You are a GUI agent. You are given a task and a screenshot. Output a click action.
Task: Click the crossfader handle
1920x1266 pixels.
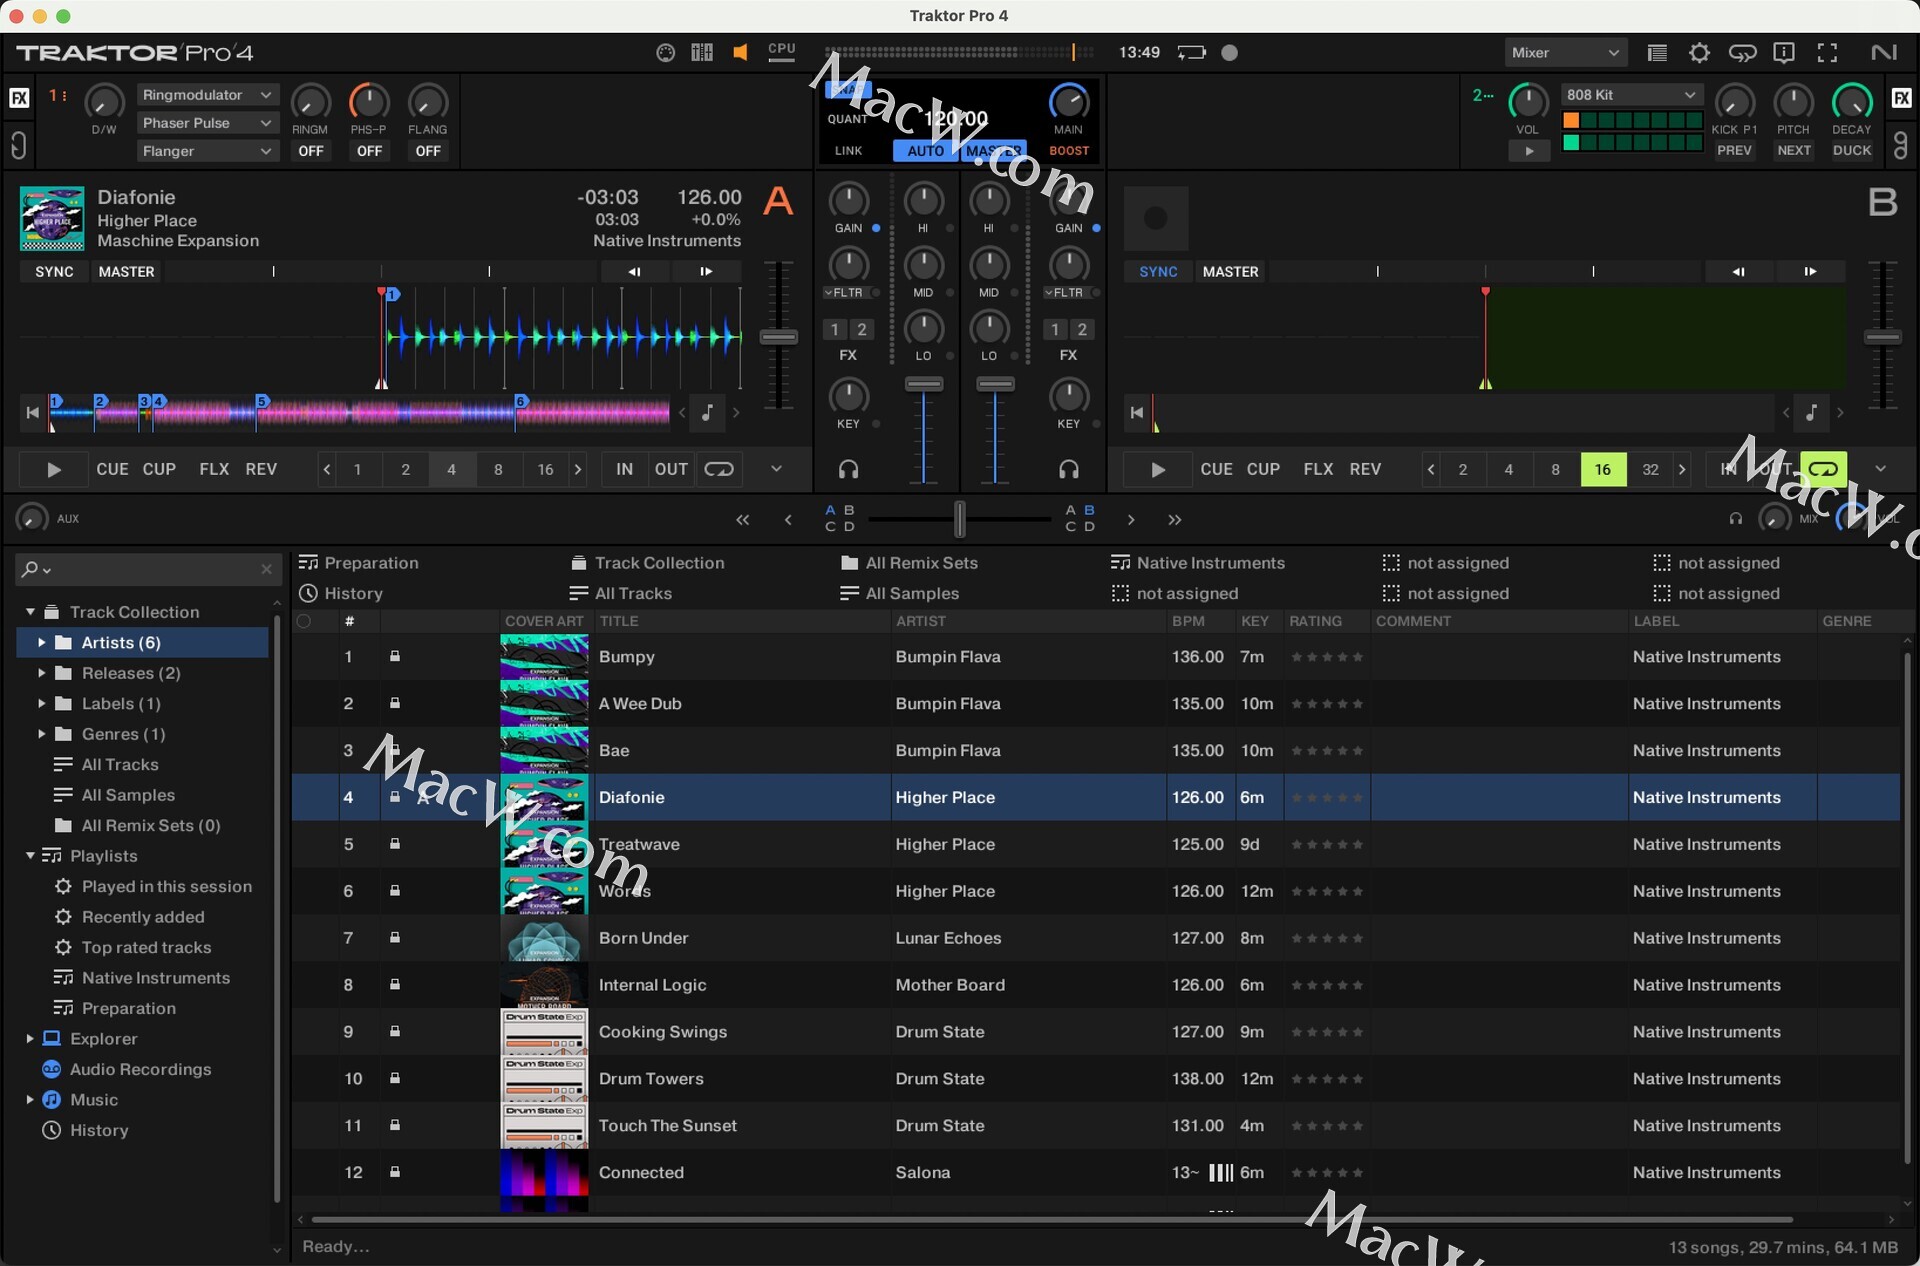click(x=960, y=519)
